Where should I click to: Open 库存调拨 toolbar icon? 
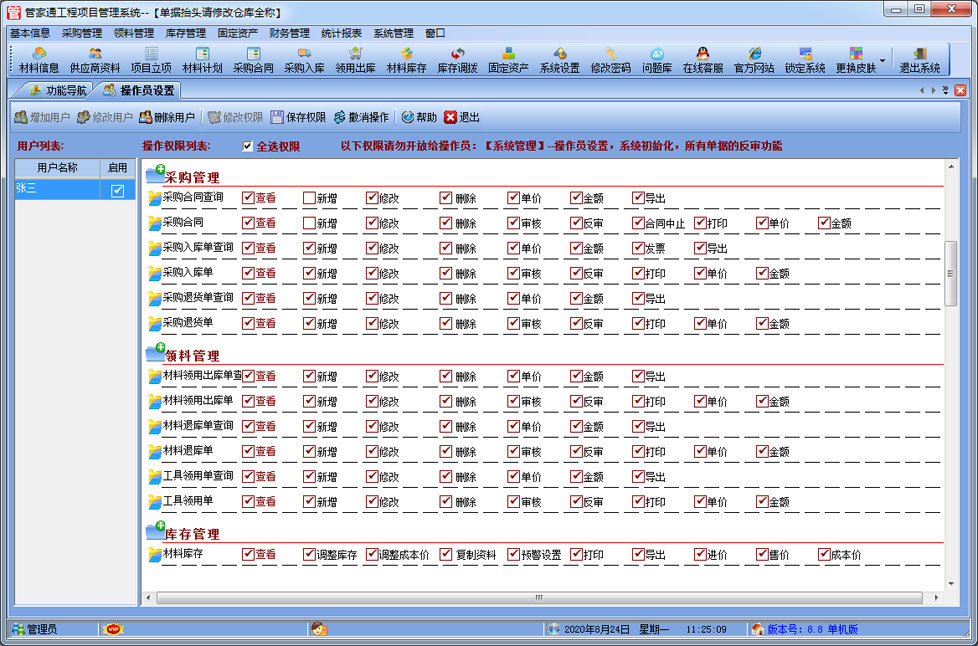point(457,60)
